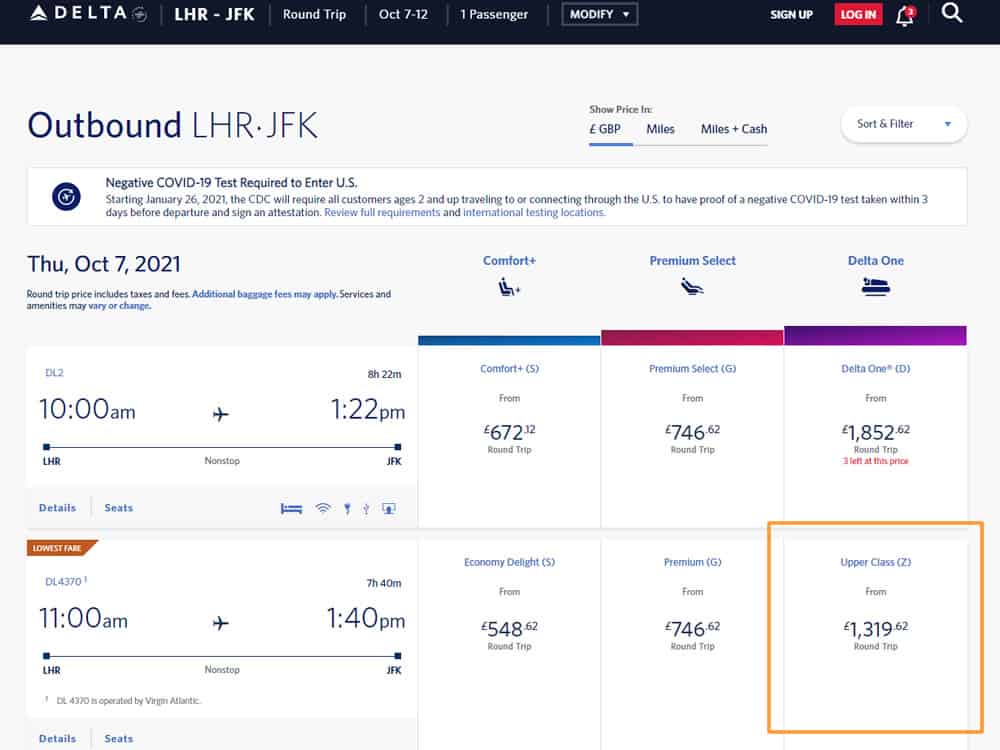Click LHR - JFK route in header

(214, 14)
